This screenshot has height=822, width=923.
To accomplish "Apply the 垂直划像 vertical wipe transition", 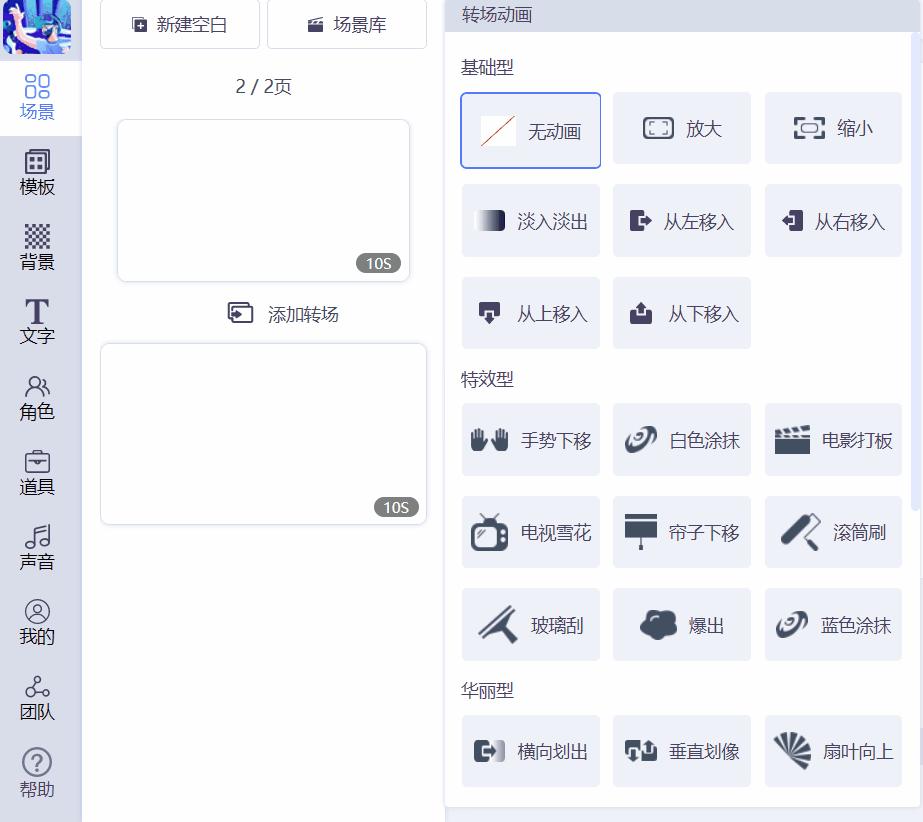I will (x=682, y=751).
